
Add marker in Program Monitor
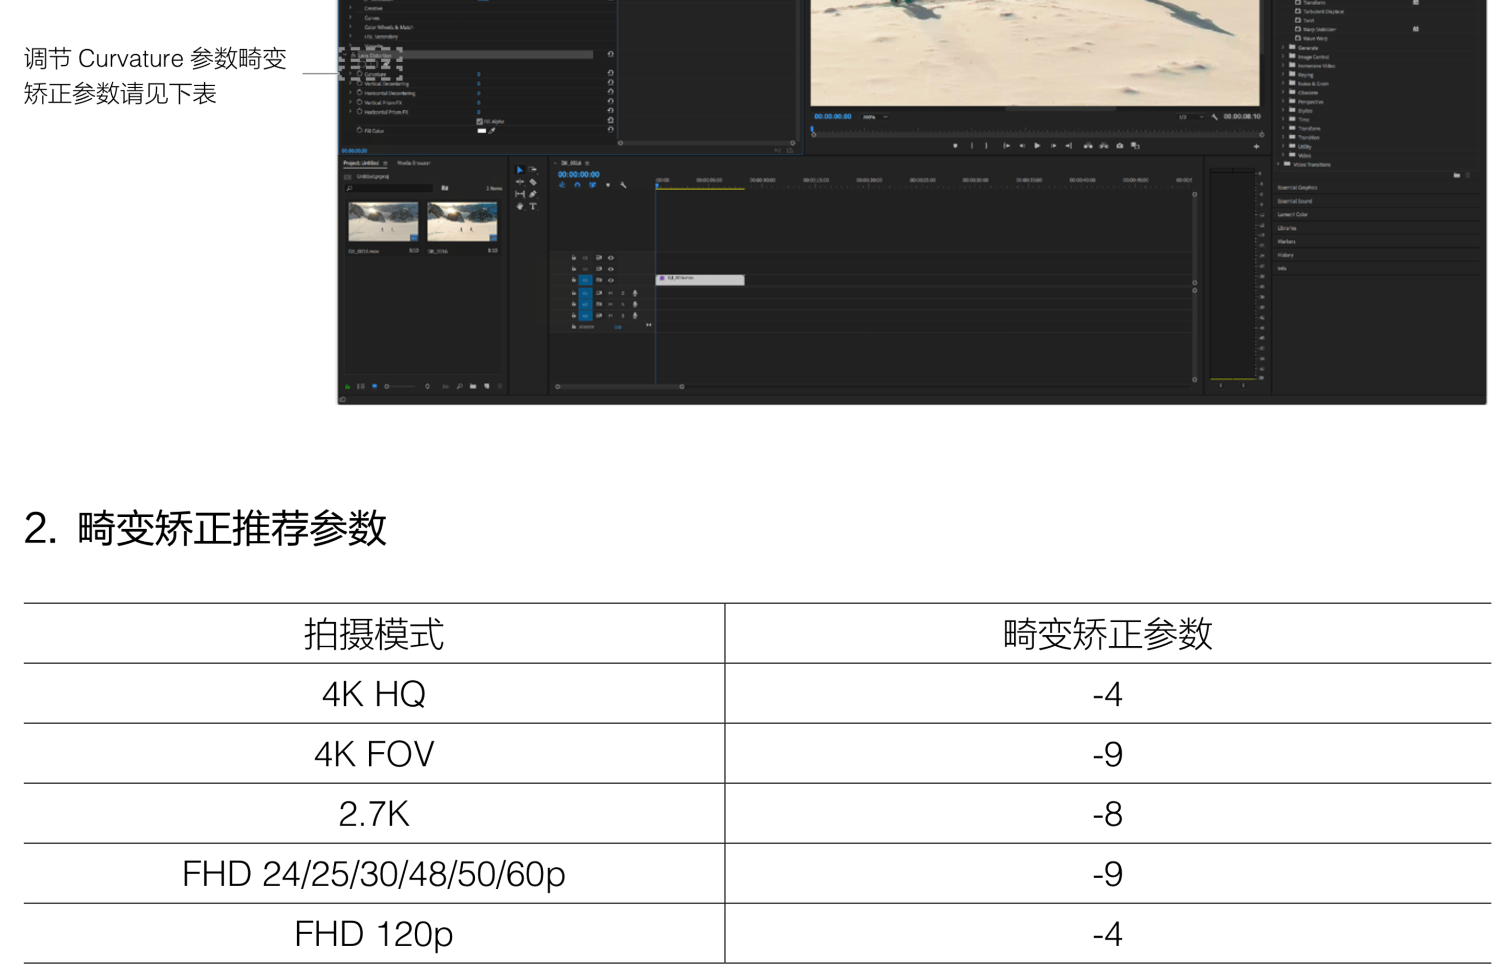click(955, 146)
